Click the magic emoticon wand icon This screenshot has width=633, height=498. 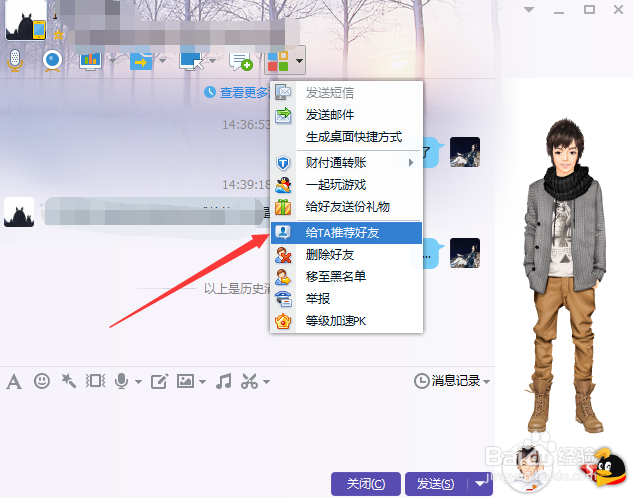(x=69, y=381)
